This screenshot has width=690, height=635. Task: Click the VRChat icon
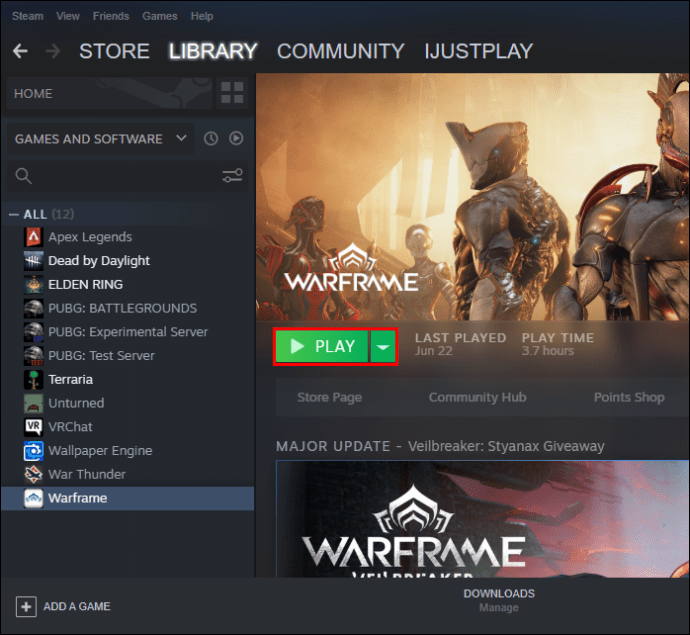pyautogui.click(x=33, y=427)
